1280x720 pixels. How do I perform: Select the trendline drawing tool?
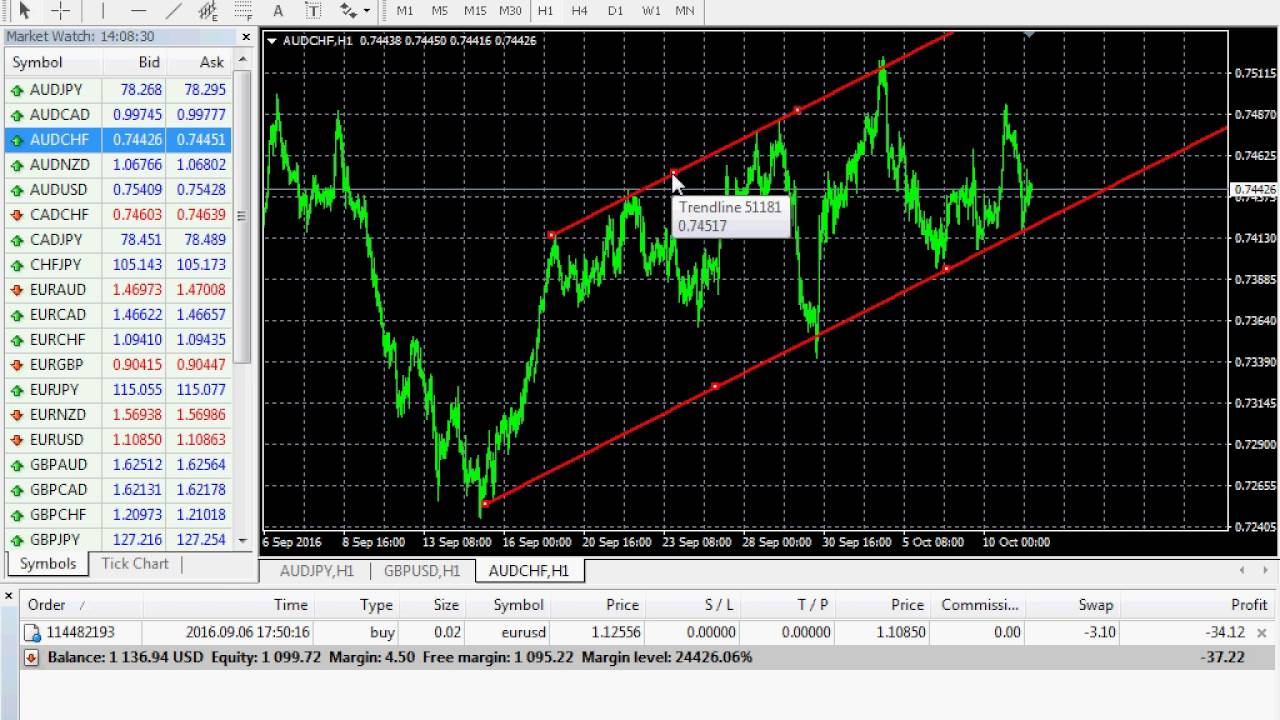click(173, 10)
